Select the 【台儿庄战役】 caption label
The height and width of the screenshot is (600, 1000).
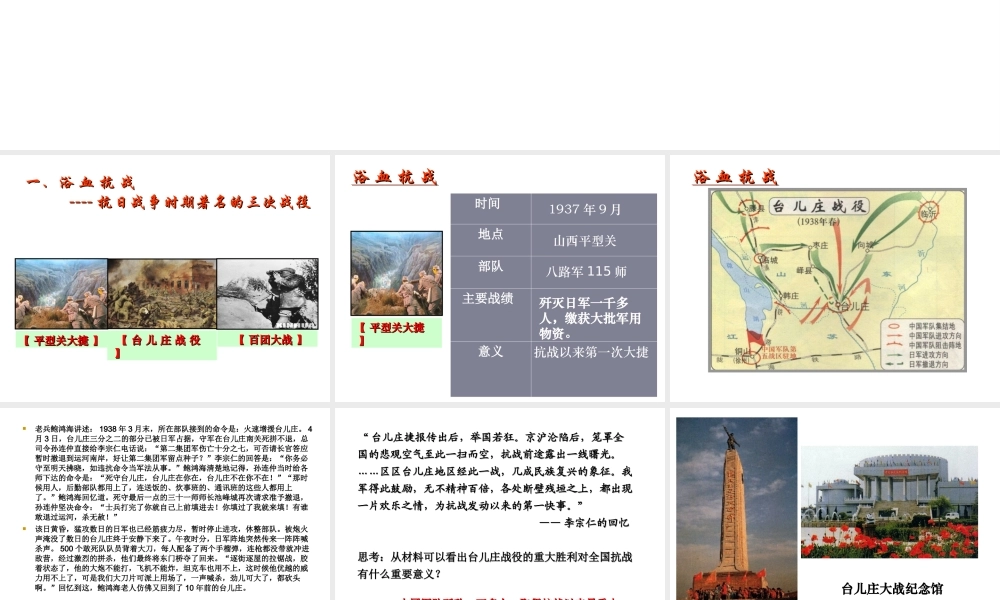tap(162, 346)
